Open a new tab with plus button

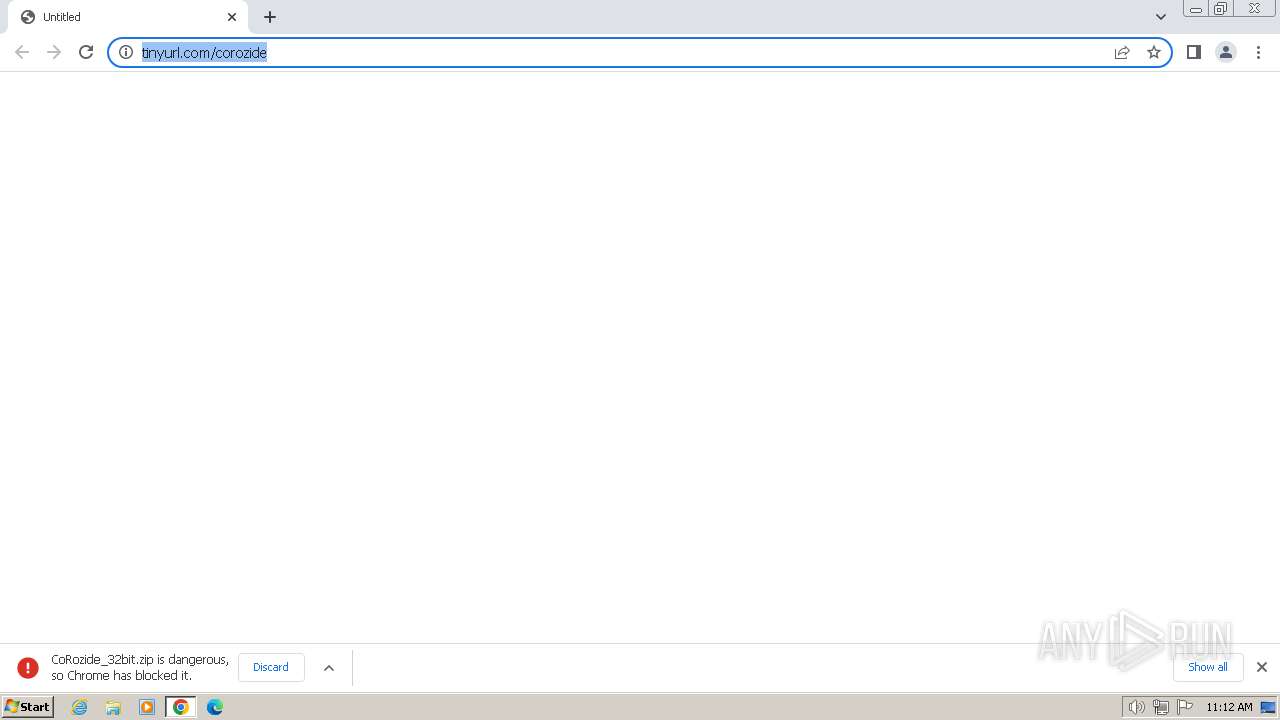[x=270, y=17]
